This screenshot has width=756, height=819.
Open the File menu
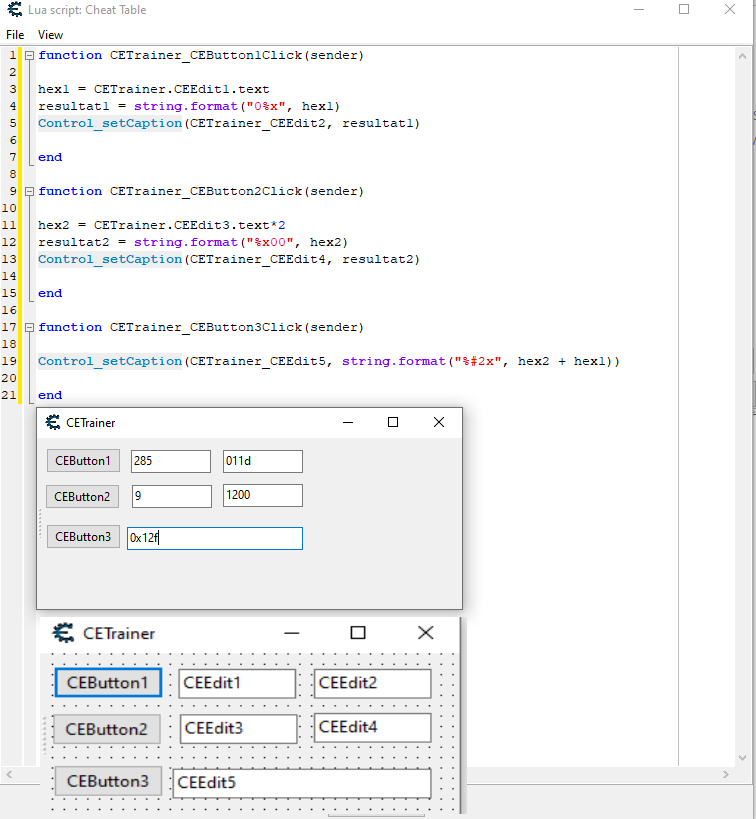15,35
